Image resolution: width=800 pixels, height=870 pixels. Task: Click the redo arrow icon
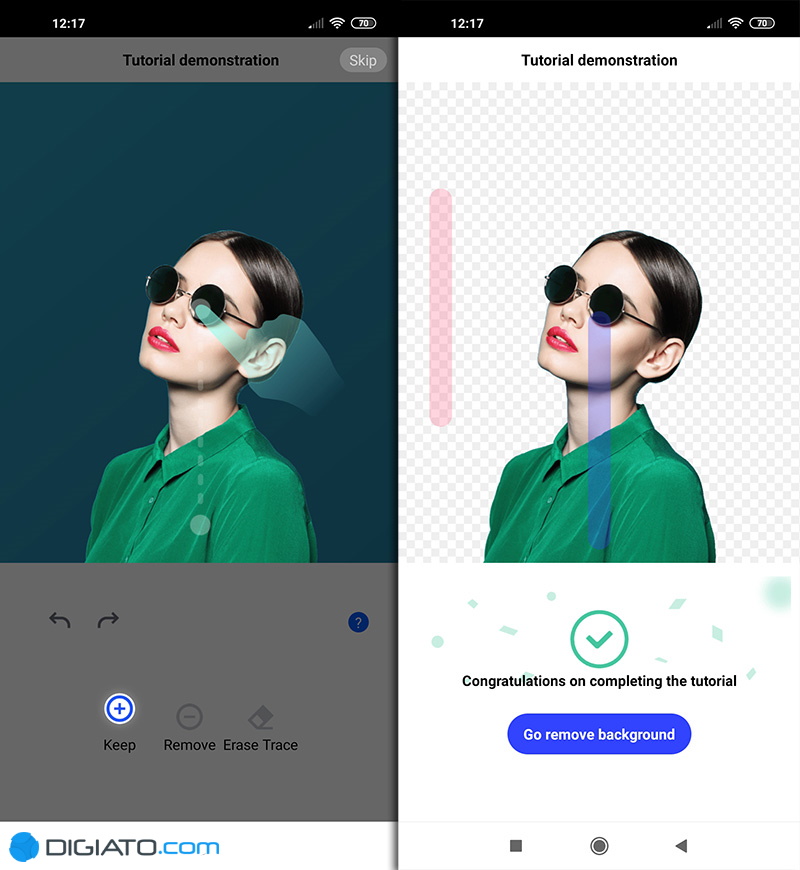(x=108, y=620)
